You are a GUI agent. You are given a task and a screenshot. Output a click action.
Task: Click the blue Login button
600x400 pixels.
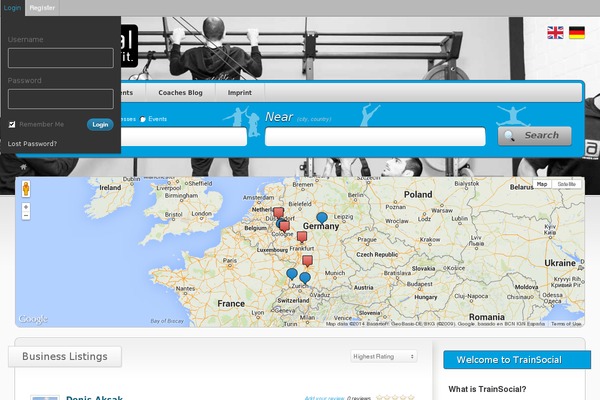(x=100, y=124)
